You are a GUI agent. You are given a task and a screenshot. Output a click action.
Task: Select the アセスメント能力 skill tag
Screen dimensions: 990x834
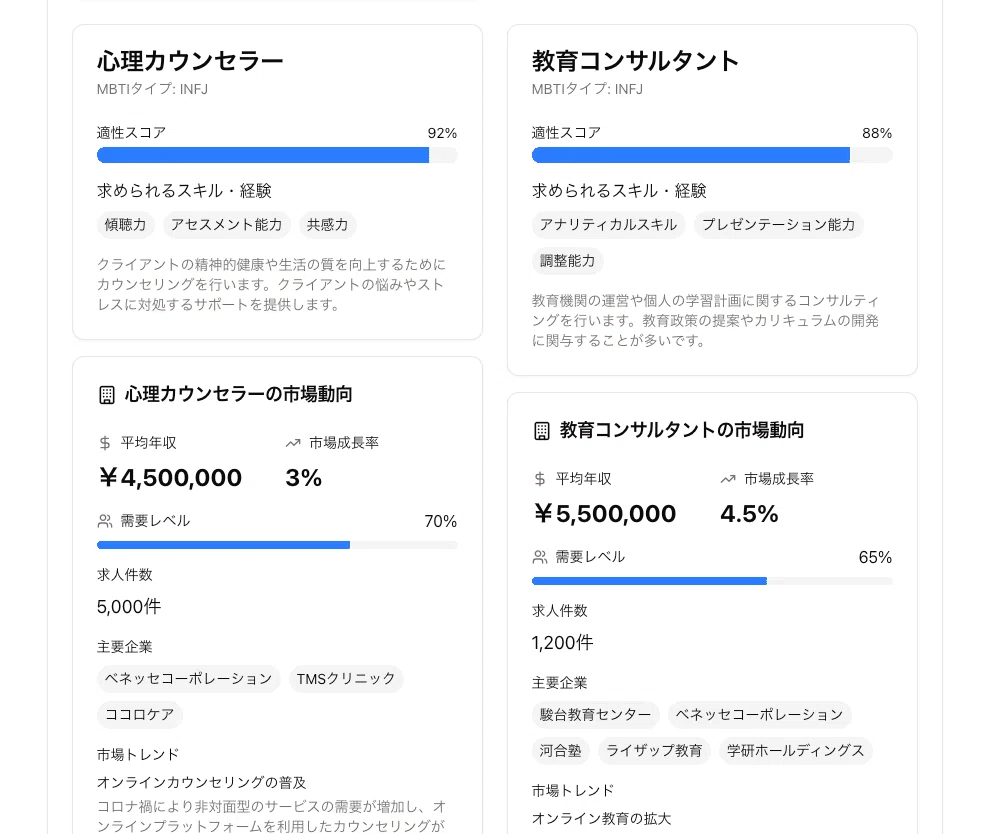(x=227, y=225)
